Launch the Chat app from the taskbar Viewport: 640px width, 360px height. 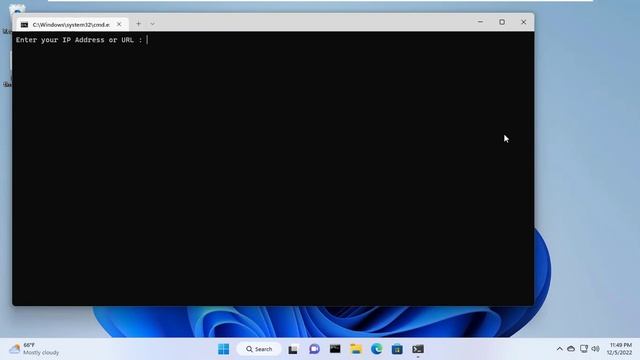314,349
